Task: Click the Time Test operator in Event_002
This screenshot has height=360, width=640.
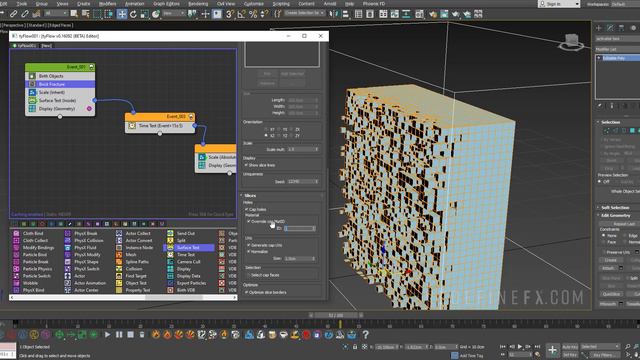Action: coord(160,126)
